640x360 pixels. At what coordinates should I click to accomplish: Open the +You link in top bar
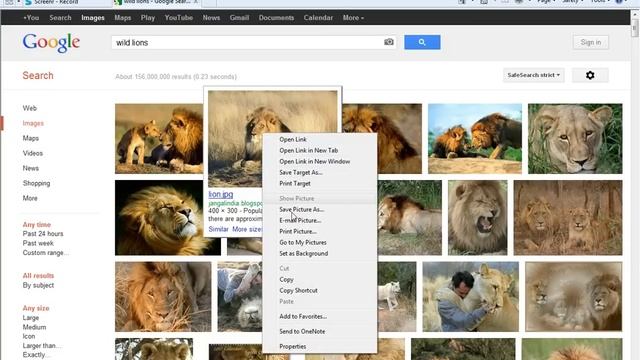click(x=31, y=18)
